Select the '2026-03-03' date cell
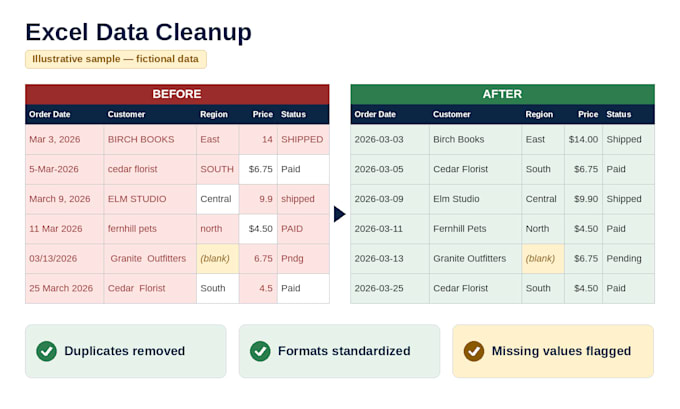The width and height of the screenshot is (680, 409). click(390, 140)
